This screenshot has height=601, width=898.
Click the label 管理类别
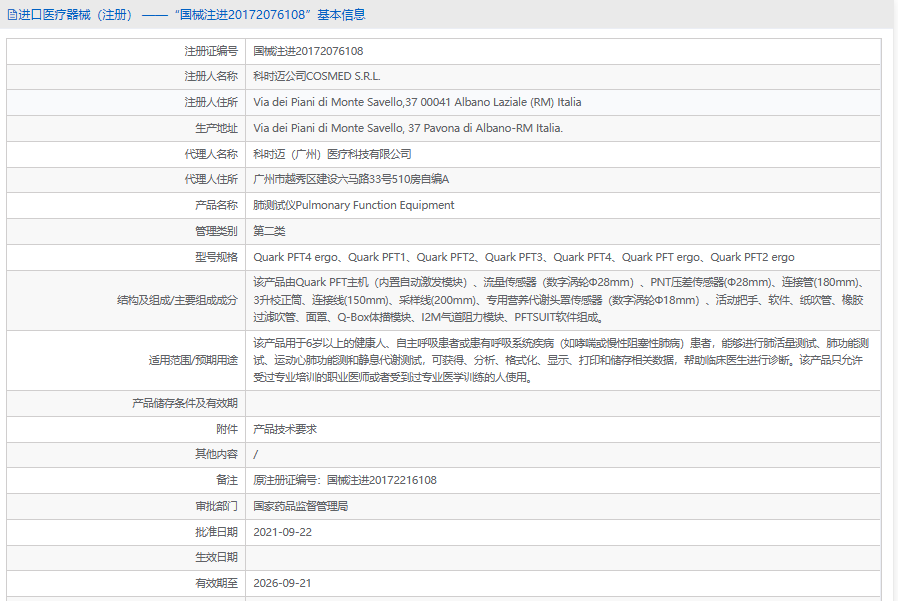[x=216, y=231]
